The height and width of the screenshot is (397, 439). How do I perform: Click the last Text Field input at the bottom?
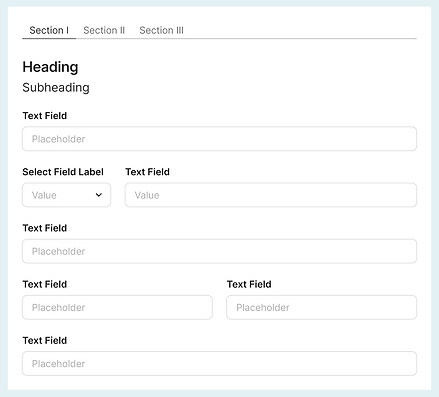(219, 363)
